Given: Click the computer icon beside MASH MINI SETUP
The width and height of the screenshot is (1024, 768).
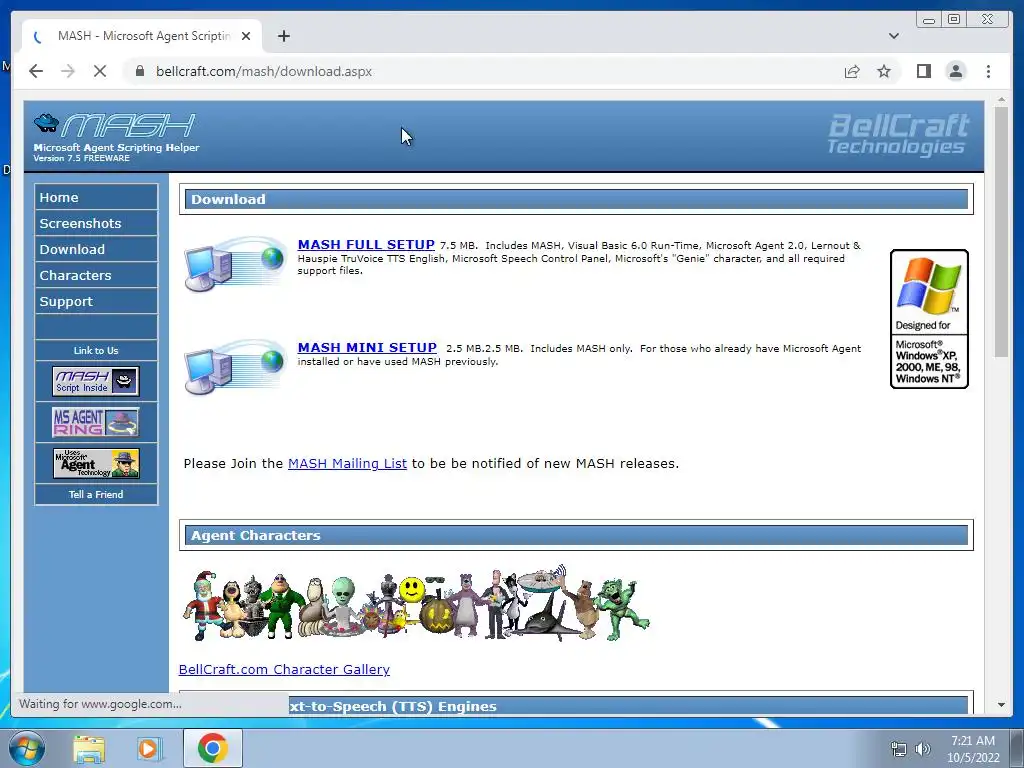Looking at the screenshot, I should pos(236,367).
